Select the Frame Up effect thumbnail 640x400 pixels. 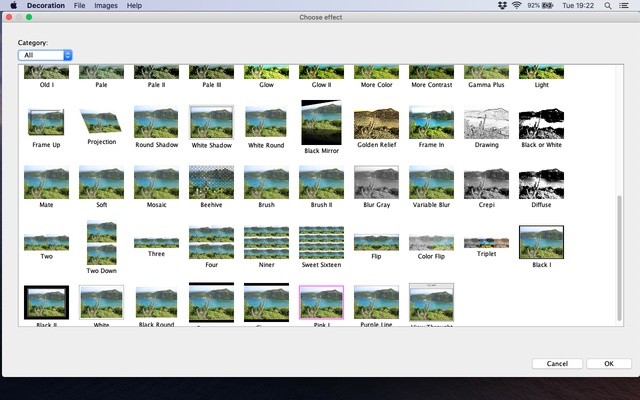pyautogui.click(x=46, y=122)
